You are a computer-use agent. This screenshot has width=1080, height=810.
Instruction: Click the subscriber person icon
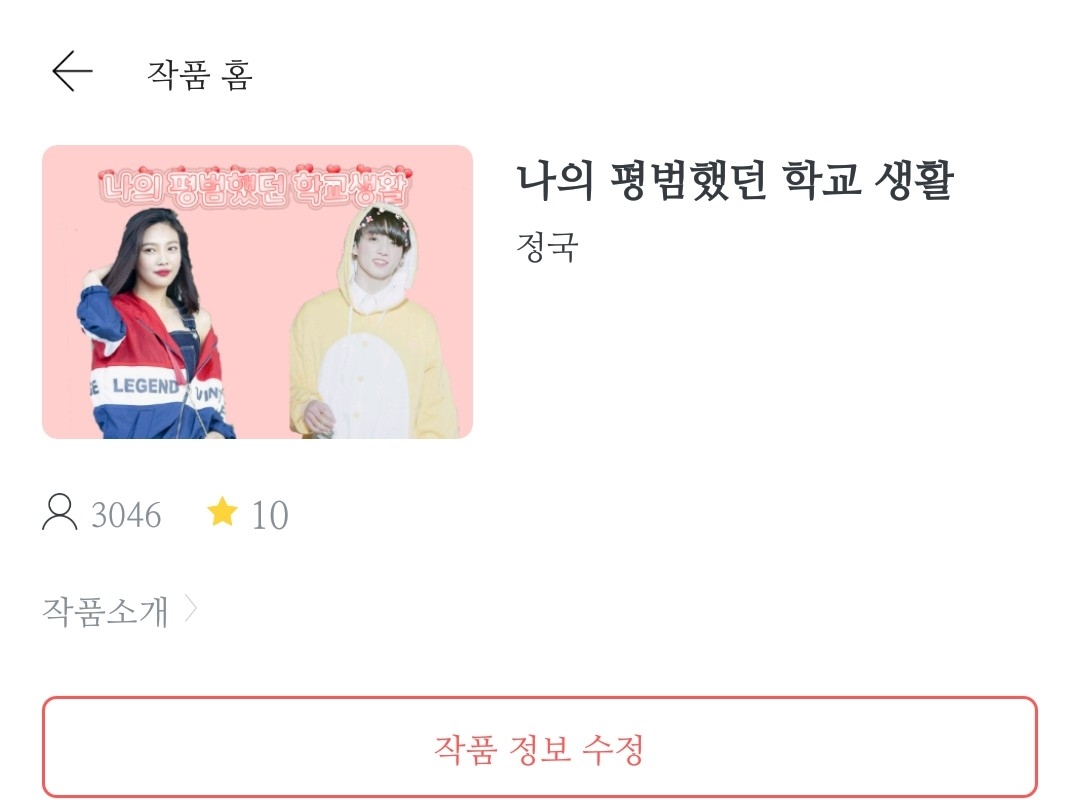[60, 512]
